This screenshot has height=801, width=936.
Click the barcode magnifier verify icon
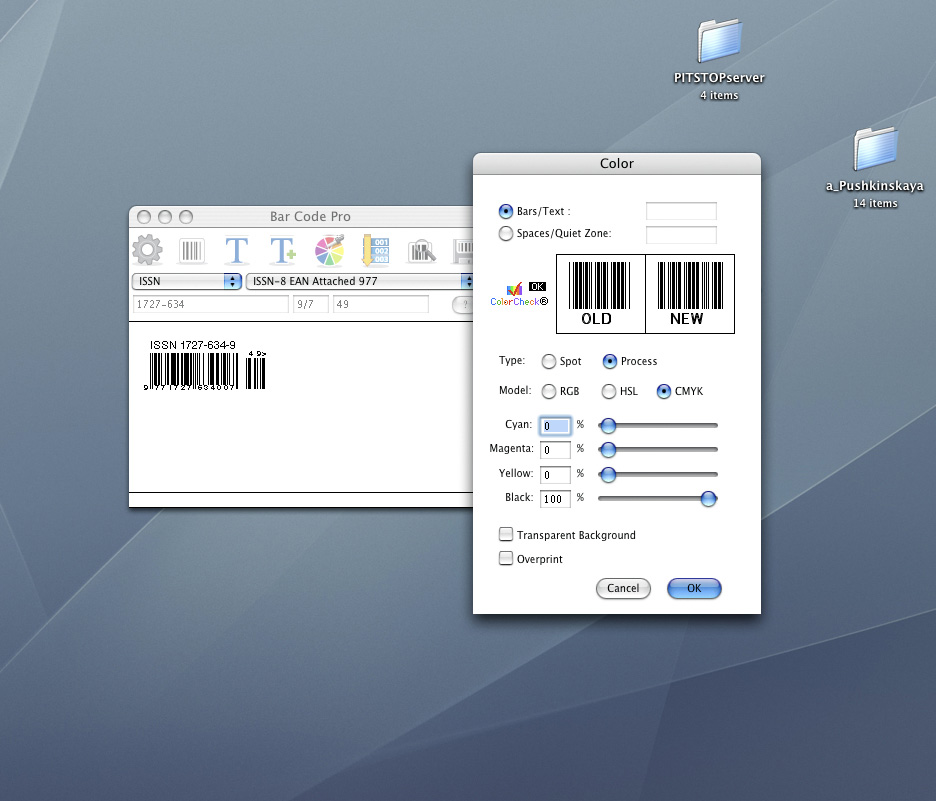tap(421, 251)
